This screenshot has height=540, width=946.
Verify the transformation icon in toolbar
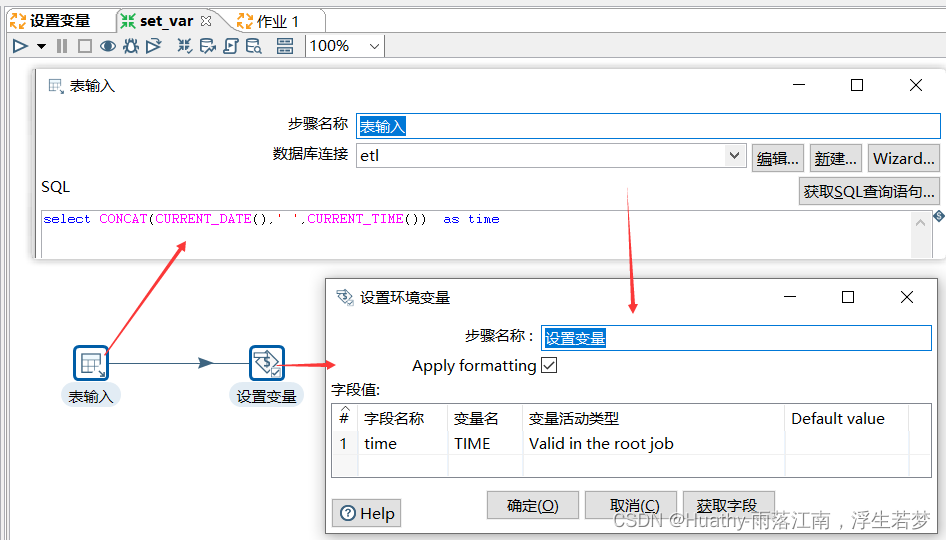pos(185,46)
